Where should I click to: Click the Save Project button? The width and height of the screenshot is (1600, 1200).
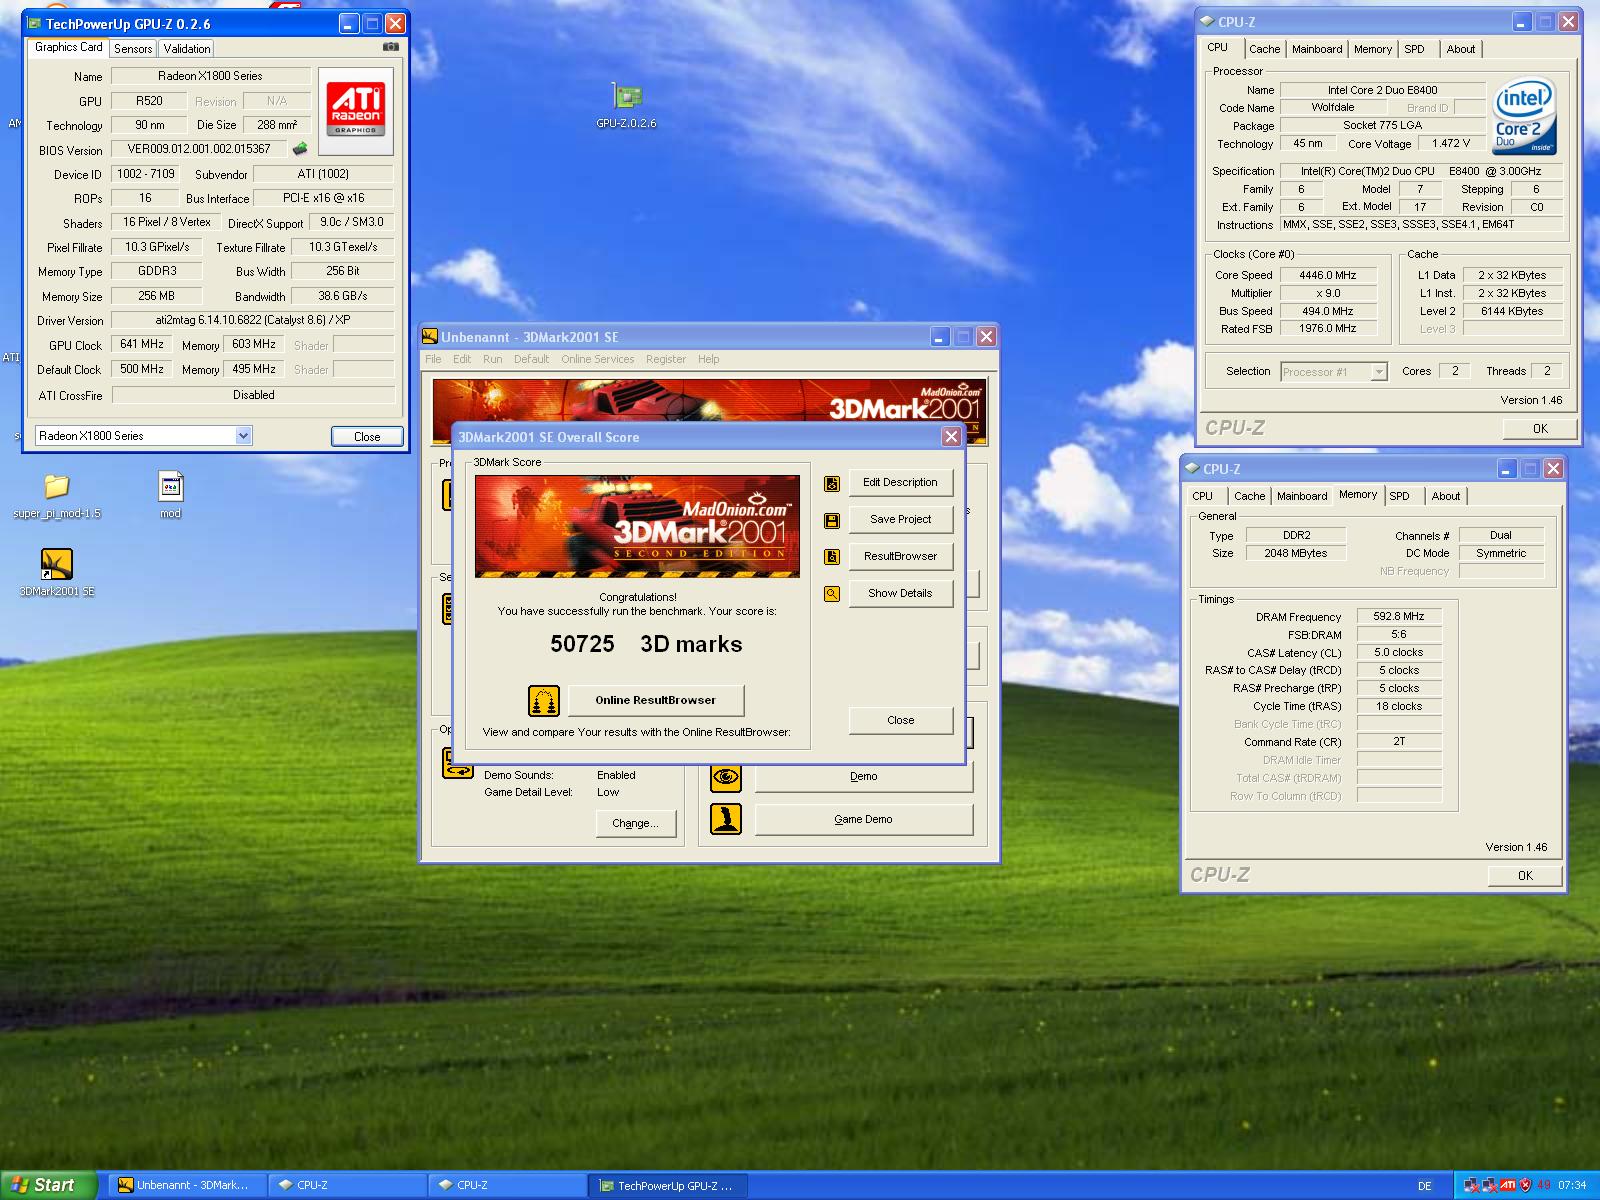pos(900,519)
